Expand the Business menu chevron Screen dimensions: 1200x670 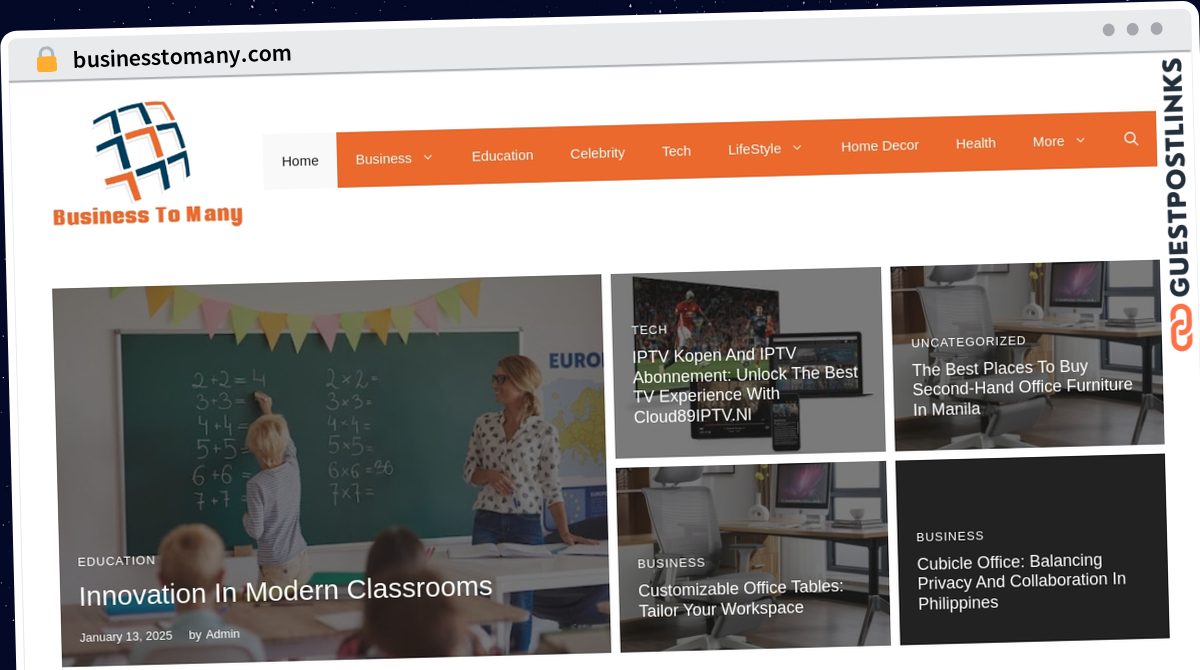[428, 157]
